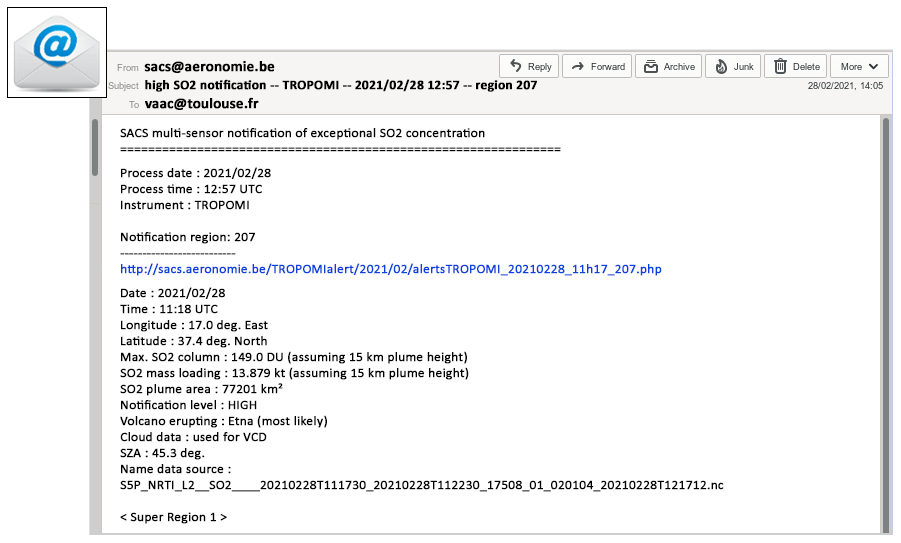Forward this email using the Forward button
This screenshot has height=543, width=901.
tap(596, 67)
